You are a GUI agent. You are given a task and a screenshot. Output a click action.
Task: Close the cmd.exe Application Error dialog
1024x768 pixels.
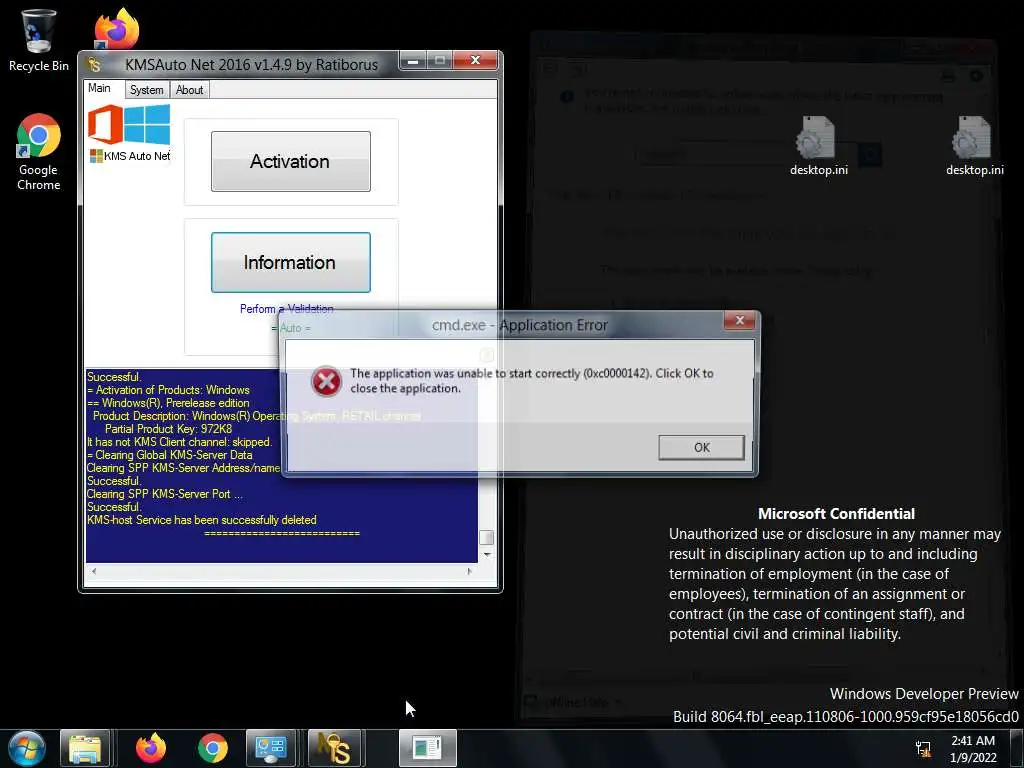(x=739, y=320)
